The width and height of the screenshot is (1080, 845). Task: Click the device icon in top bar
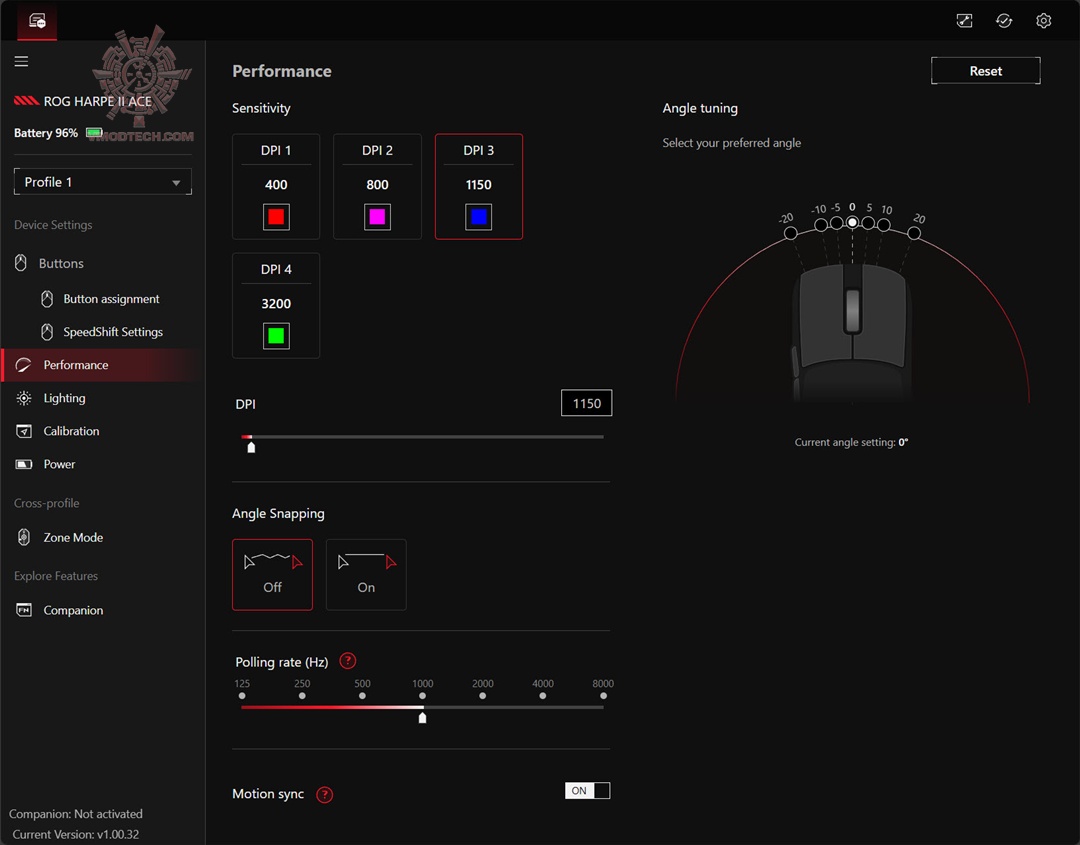(37, 21)
